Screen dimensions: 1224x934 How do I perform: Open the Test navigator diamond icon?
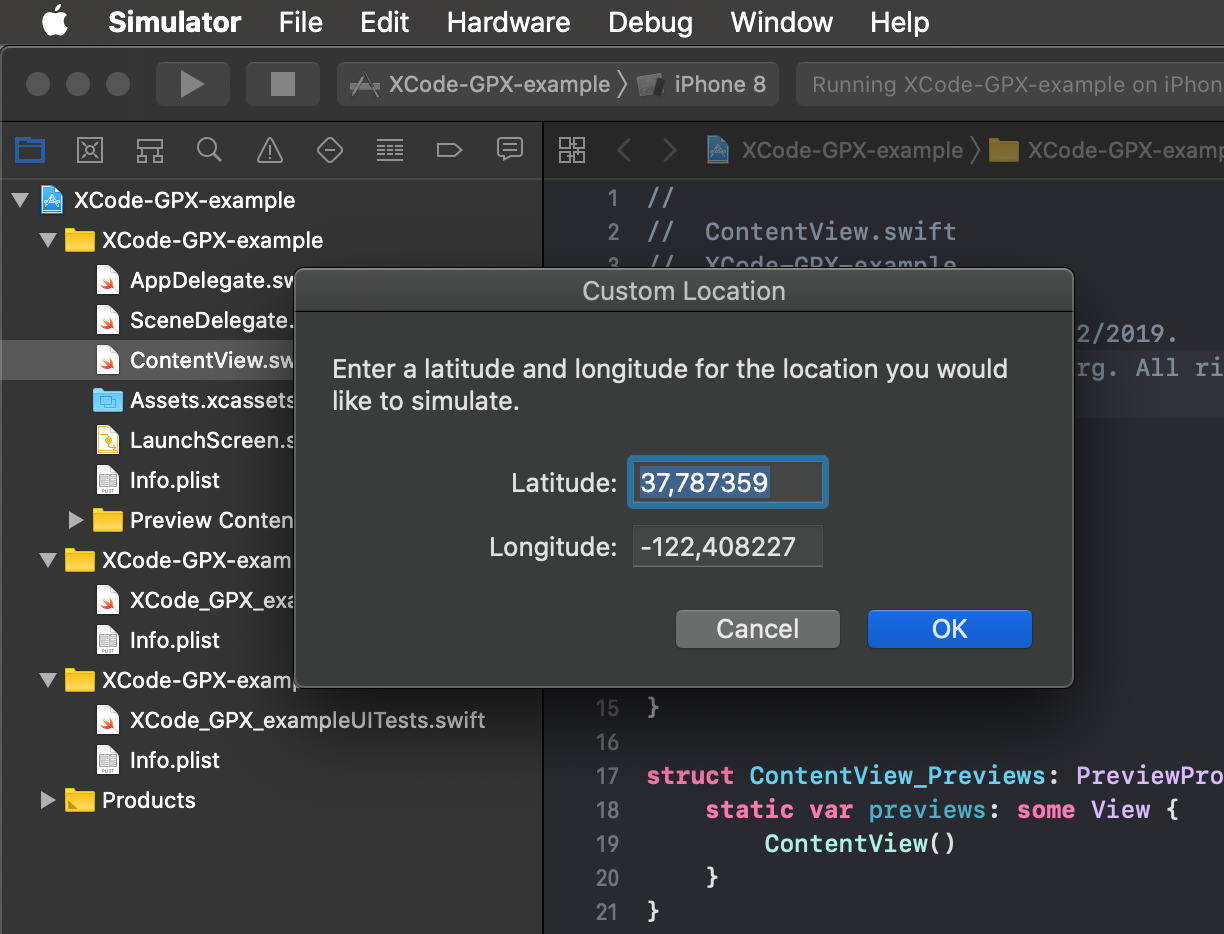329,150
